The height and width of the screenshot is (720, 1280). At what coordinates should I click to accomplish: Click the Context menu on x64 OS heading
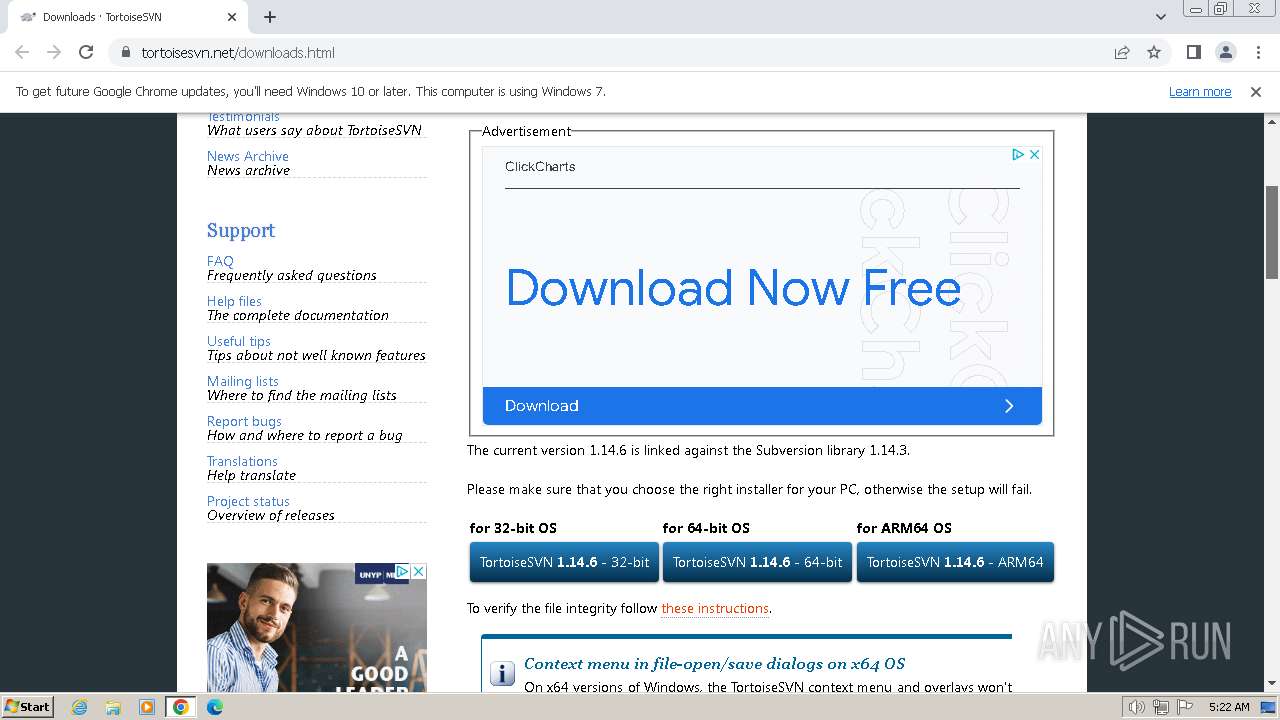click(x=714, y=663)
